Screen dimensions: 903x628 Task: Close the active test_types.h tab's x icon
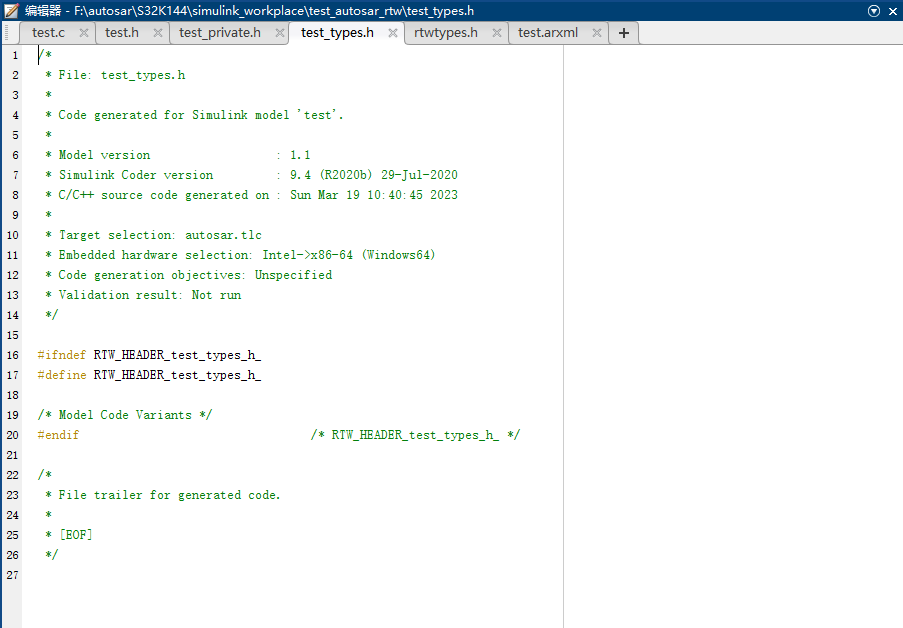(392, 32)
